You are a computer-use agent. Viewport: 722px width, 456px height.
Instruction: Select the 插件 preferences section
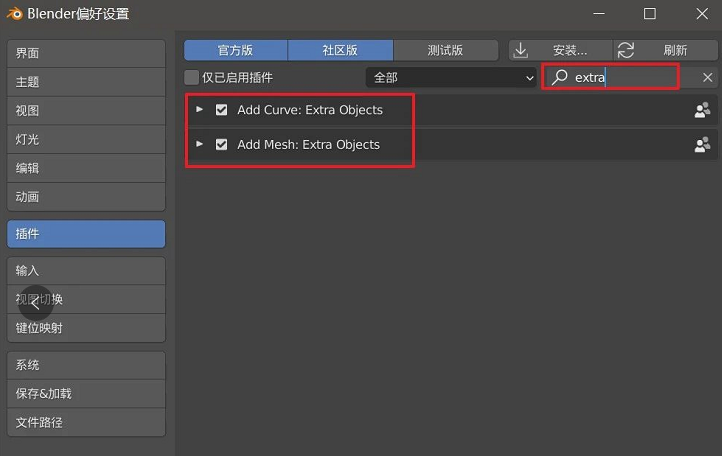[86, 234]
